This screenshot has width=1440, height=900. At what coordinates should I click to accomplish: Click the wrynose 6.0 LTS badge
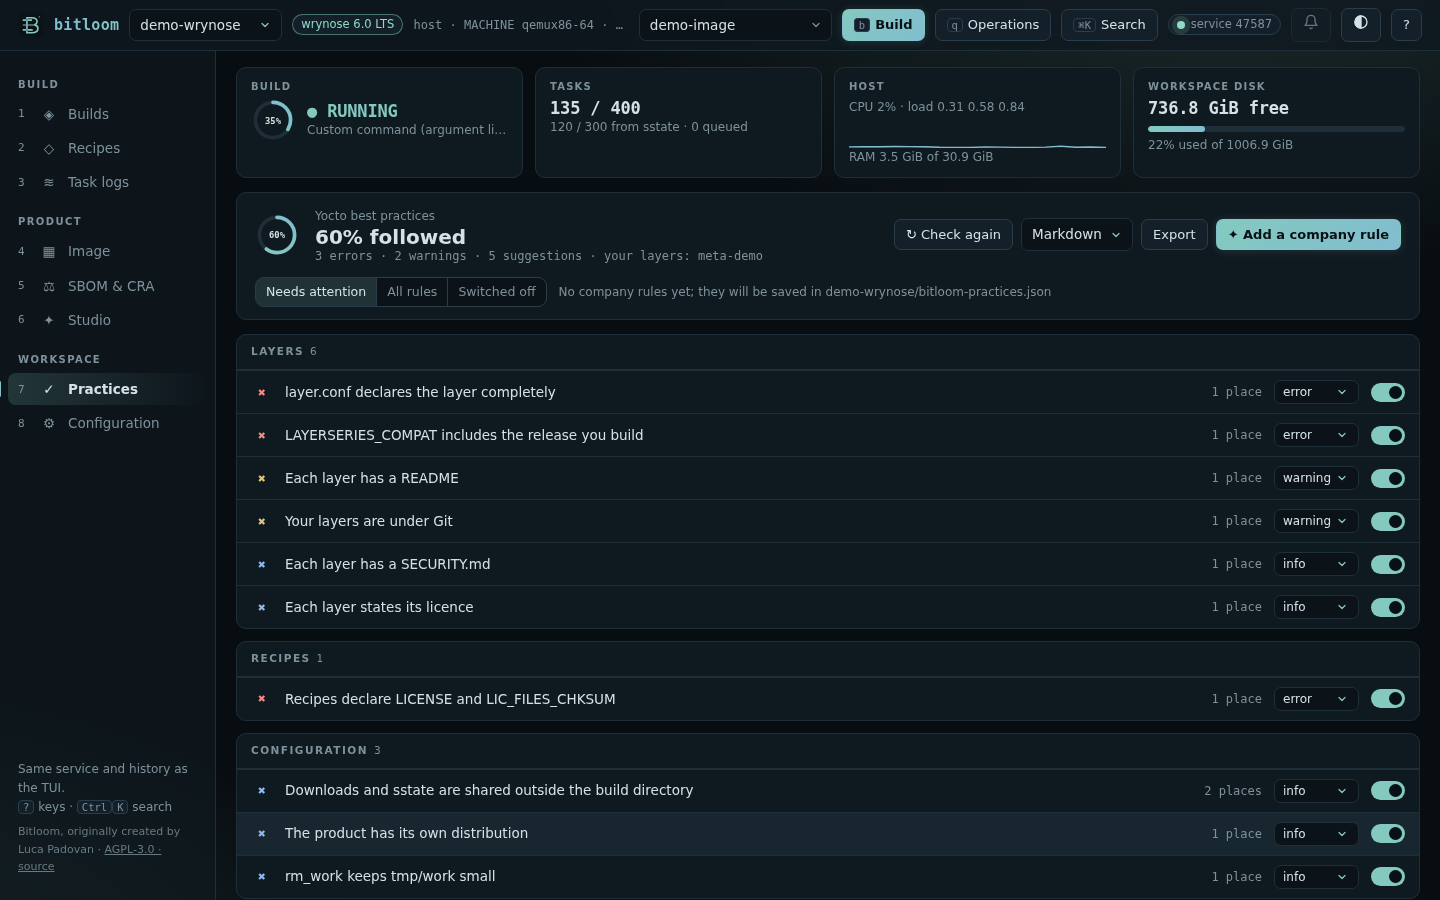tap(347, 24)
